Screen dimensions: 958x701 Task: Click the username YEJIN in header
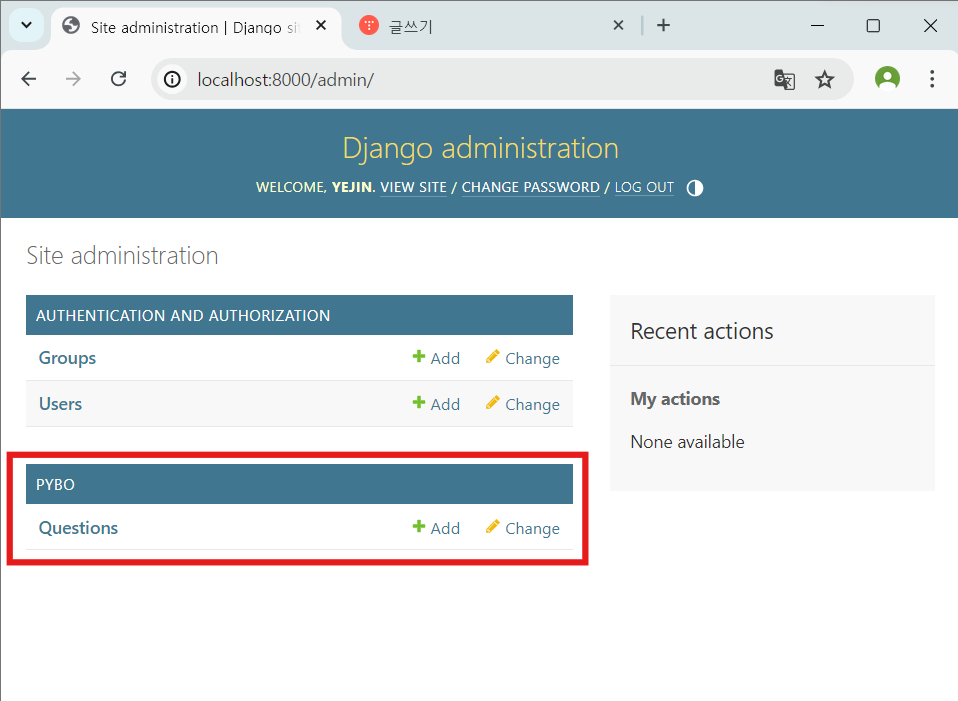click(352, 188)
